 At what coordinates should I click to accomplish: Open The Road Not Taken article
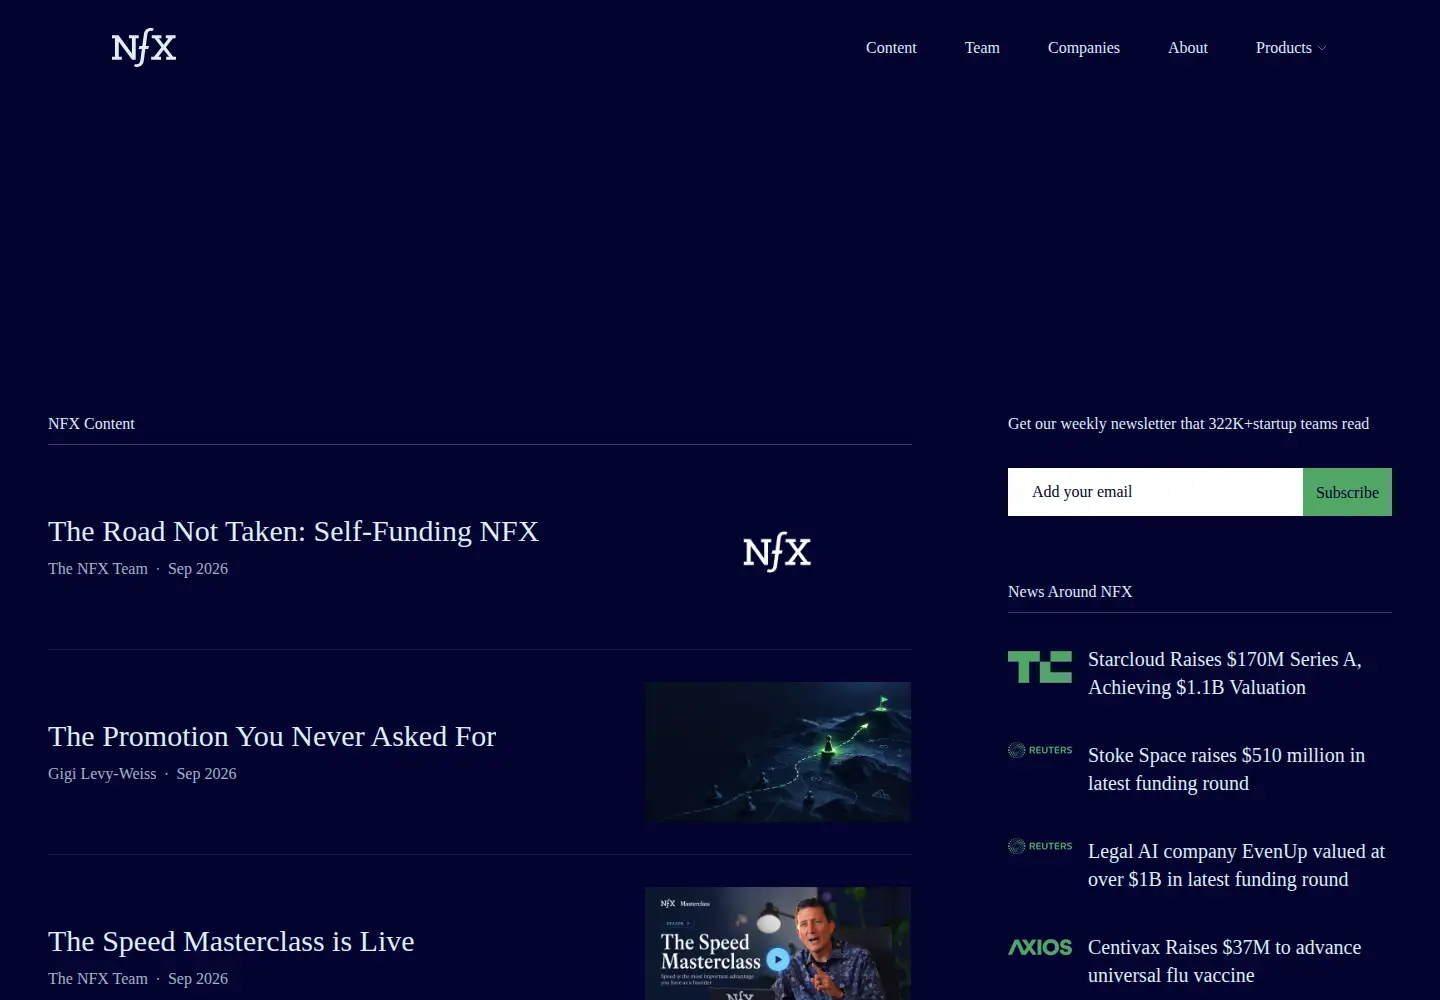(x=293, y=531)
